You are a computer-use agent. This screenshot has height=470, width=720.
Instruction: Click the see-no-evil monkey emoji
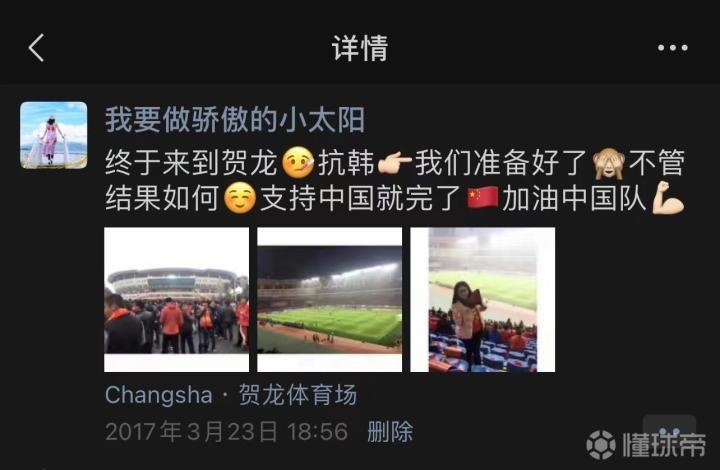coord(609,163)
